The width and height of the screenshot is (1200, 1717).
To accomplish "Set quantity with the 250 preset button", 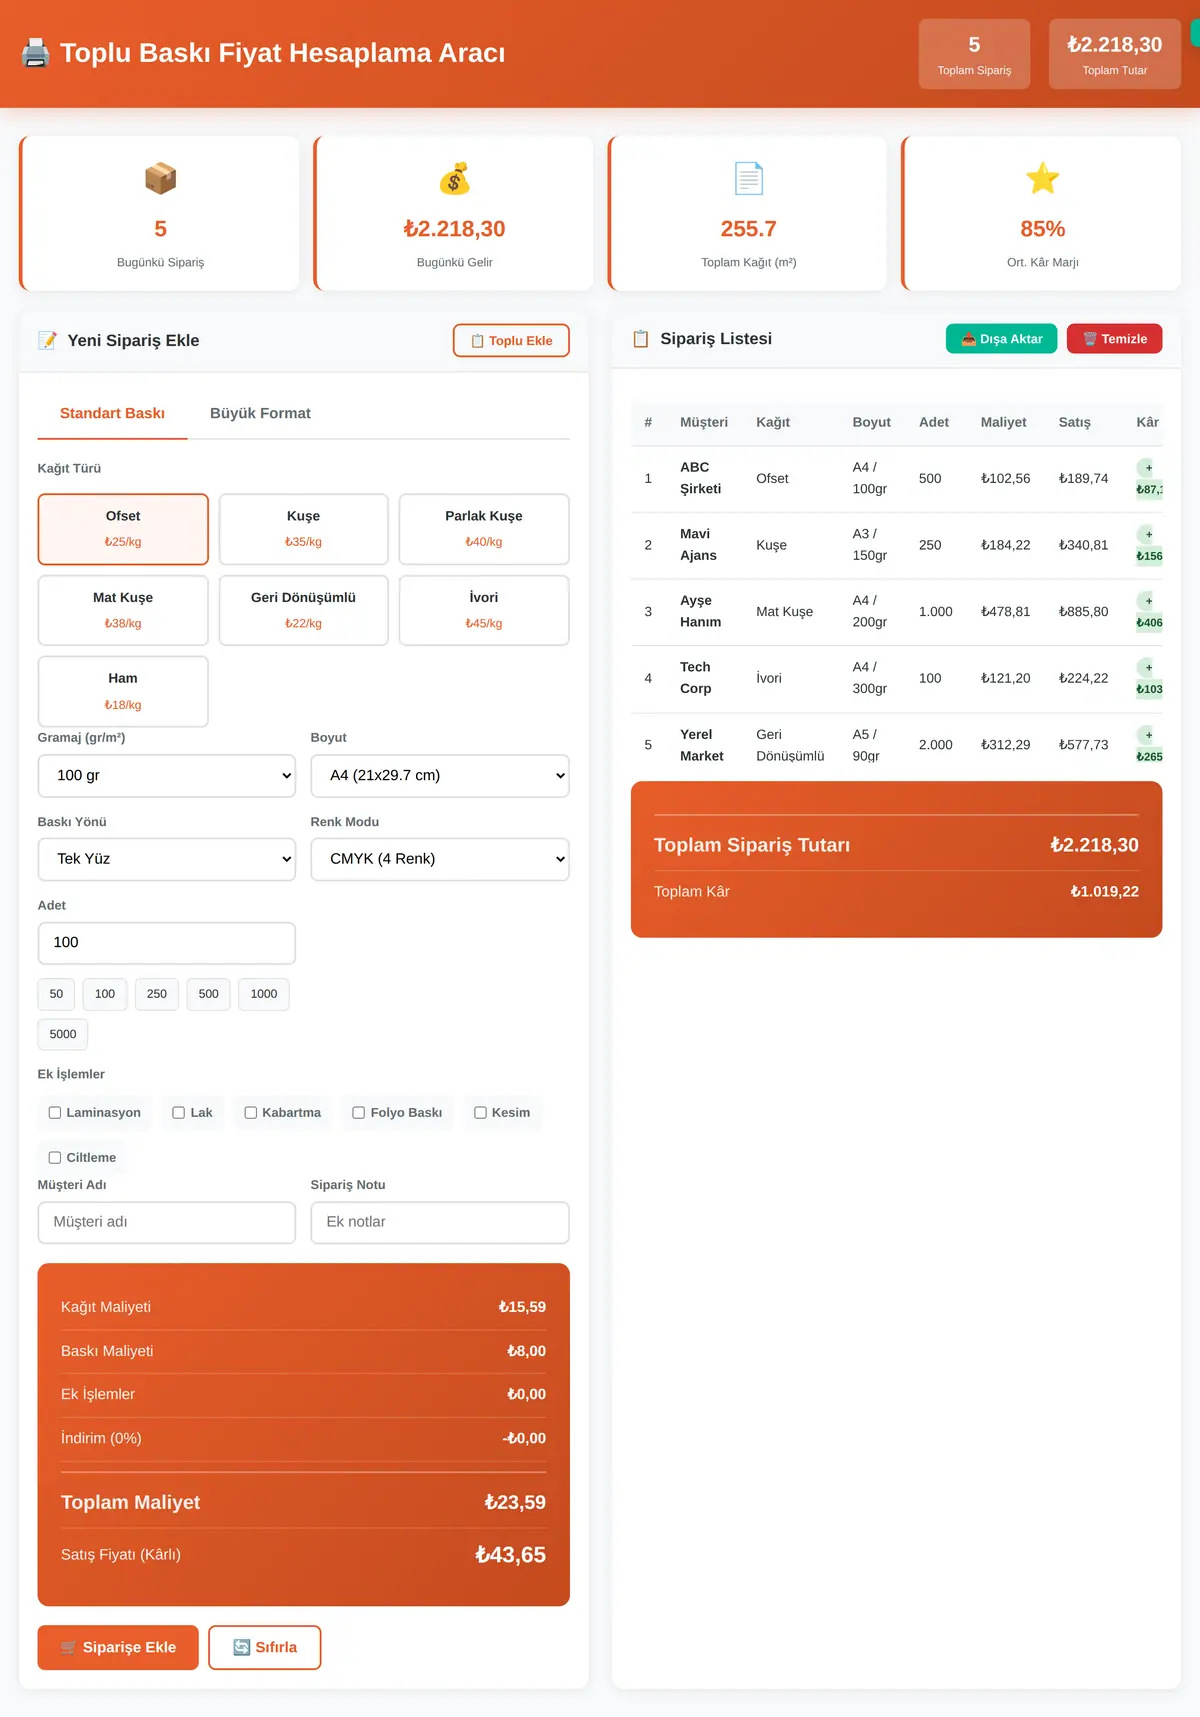I will click(x=157, y=994).
